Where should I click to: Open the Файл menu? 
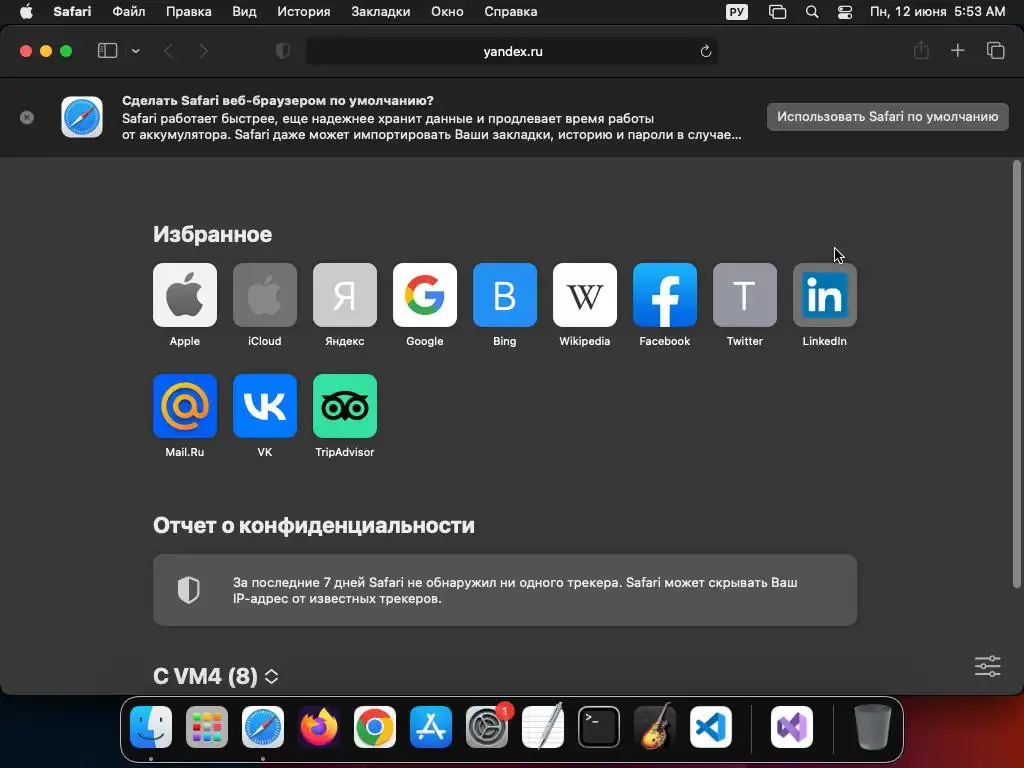[129, 12]
